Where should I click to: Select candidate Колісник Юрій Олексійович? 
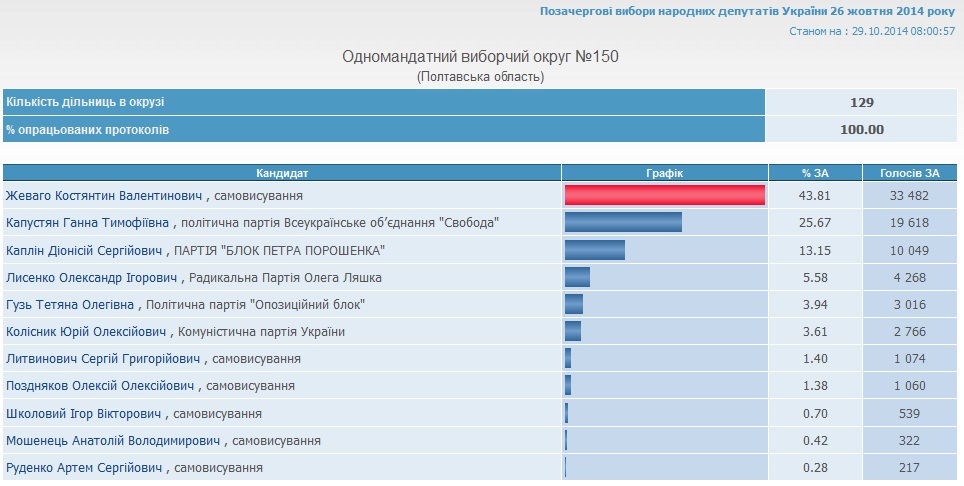click(x=88, y=331)
